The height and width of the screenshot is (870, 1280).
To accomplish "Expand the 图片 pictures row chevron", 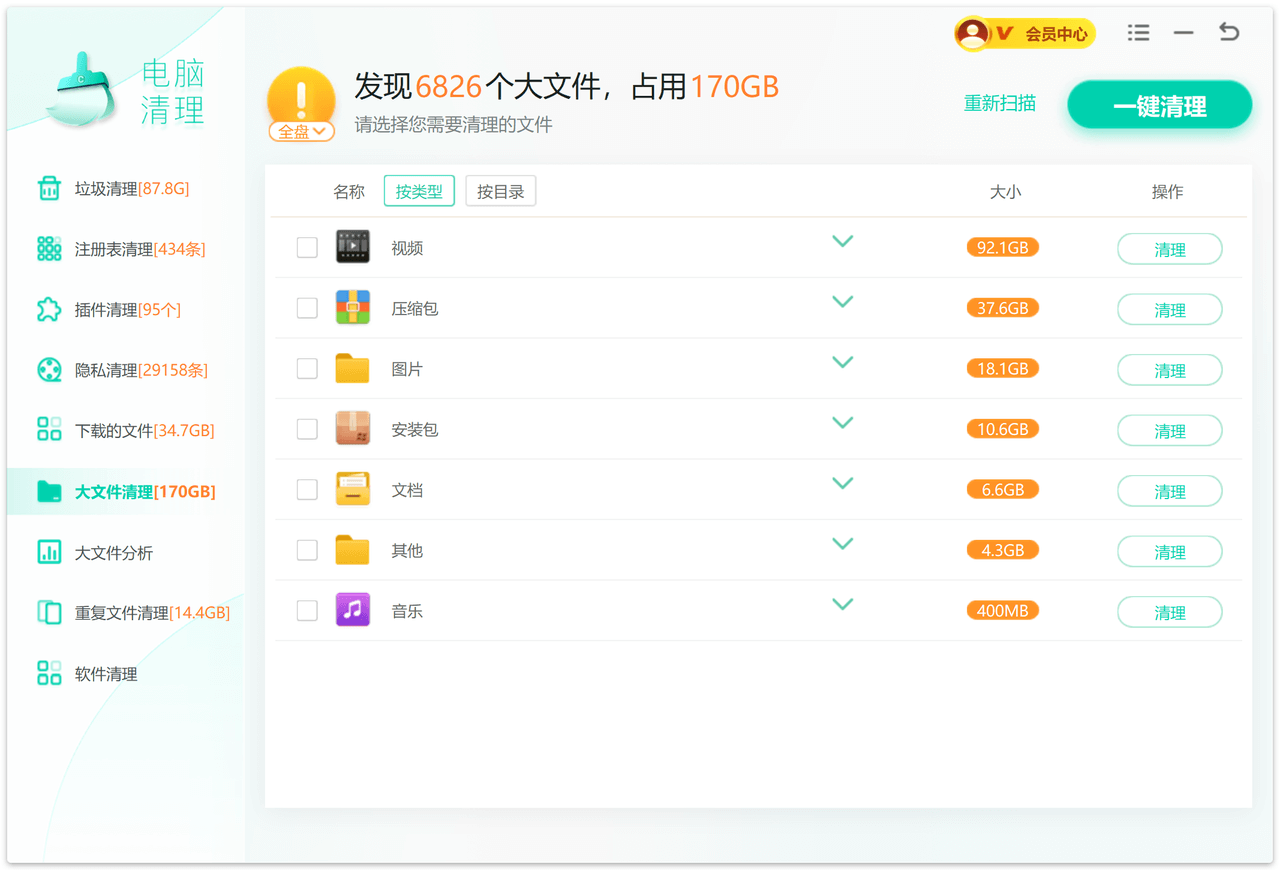I will 843,363.
